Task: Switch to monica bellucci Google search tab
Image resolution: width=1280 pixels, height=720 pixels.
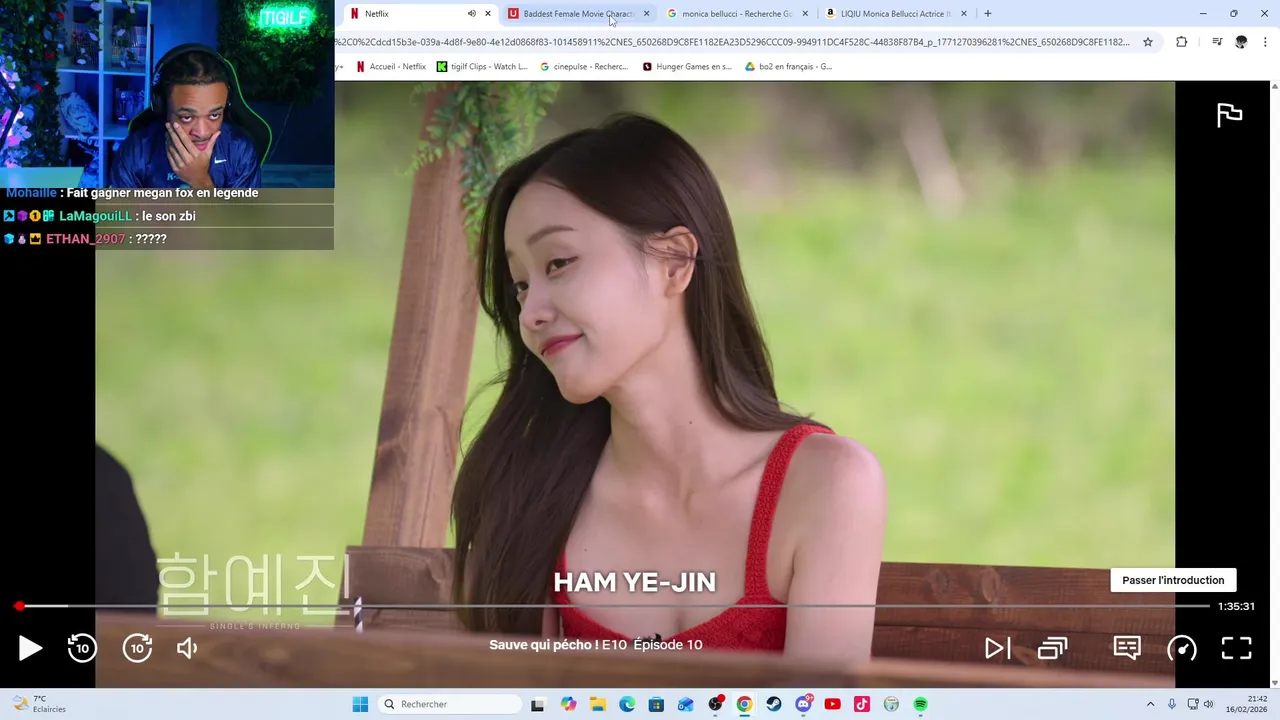Action: click(x=736, y=14)
